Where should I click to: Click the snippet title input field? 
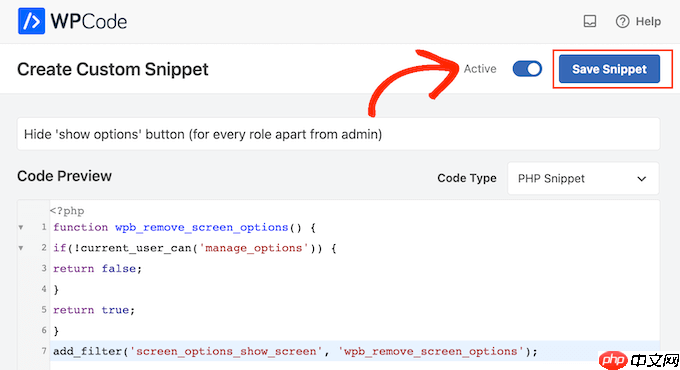(x=338, y=134)
